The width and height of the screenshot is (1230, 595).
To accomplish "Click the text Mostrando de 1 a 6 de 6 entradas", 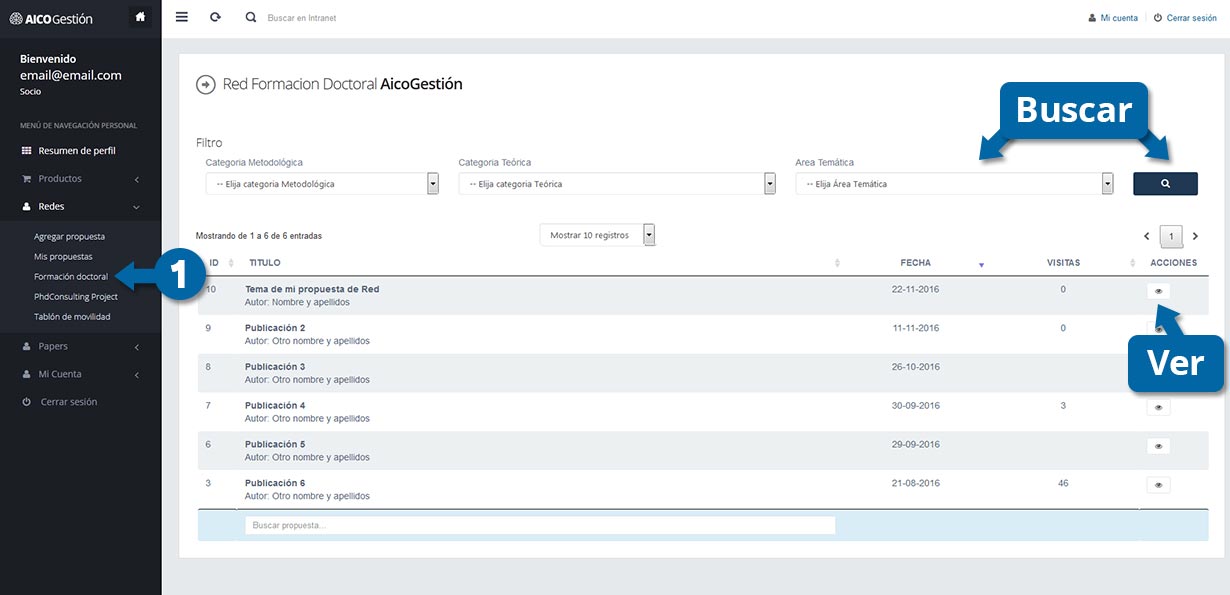I will coord(259,236).
